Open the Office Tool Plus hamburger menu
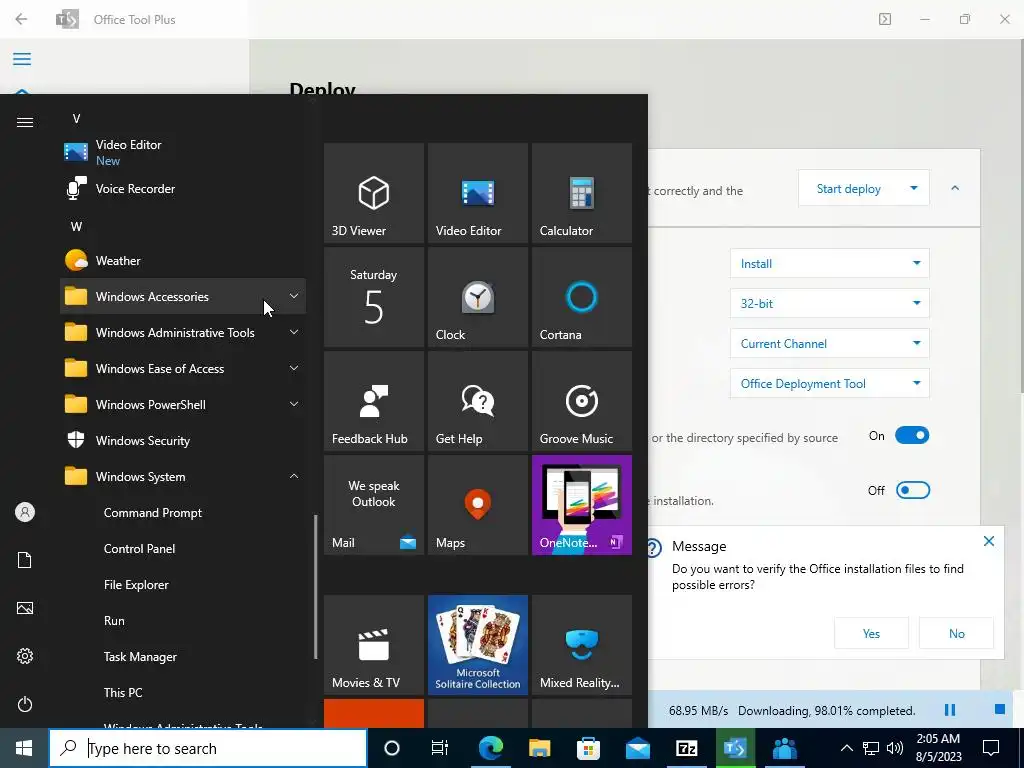This screenshot has width=1024, height=768. pos(22,59)
